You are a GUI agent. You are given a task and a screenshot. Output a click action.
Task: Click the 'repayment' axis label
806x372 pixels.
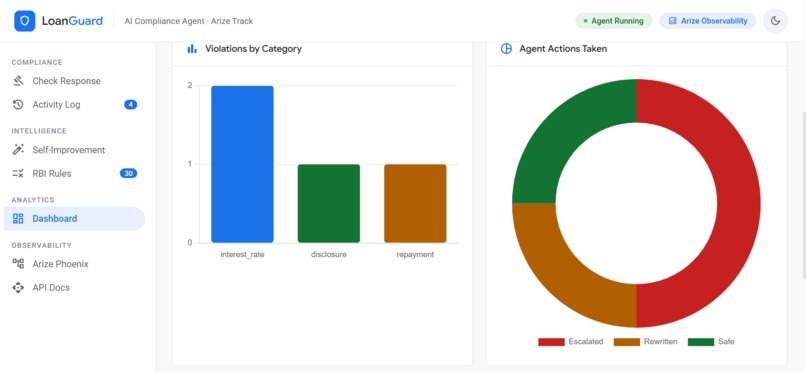[415, 254]
